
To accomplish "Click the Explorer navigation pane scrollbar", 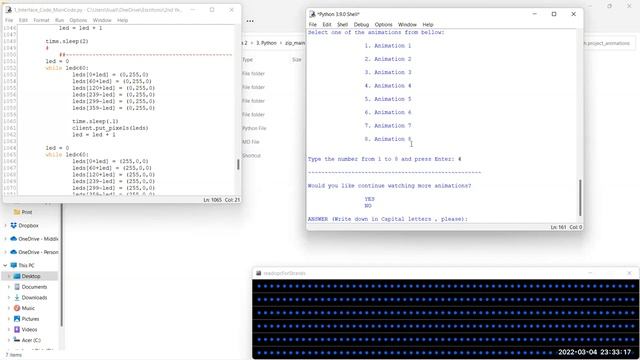I will point(62,265).
